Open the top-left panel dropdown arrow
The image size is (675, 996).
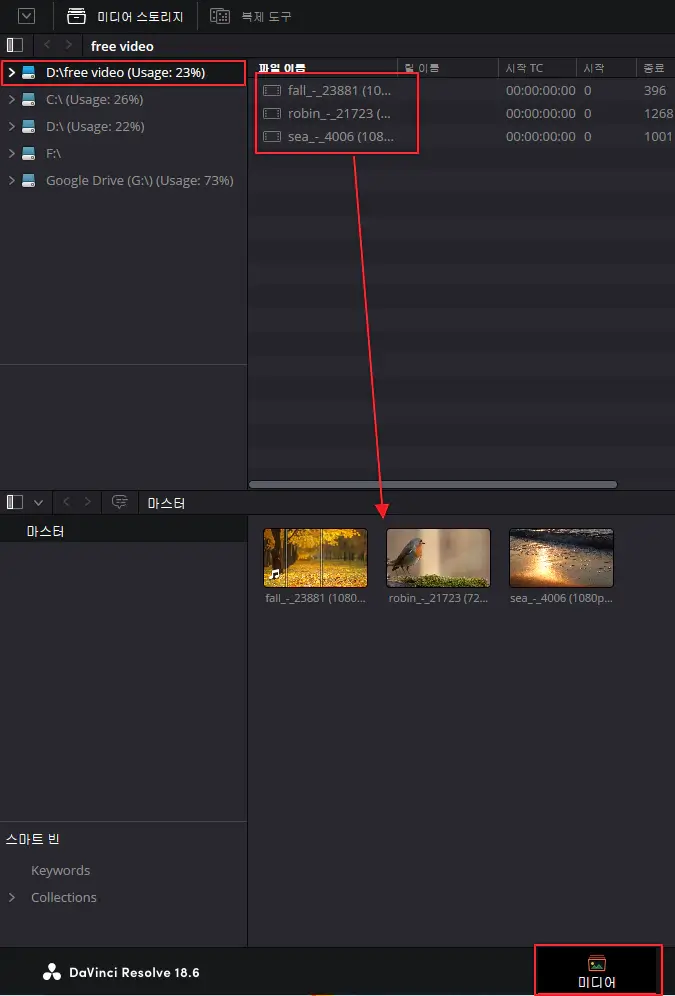click(26, 16)
